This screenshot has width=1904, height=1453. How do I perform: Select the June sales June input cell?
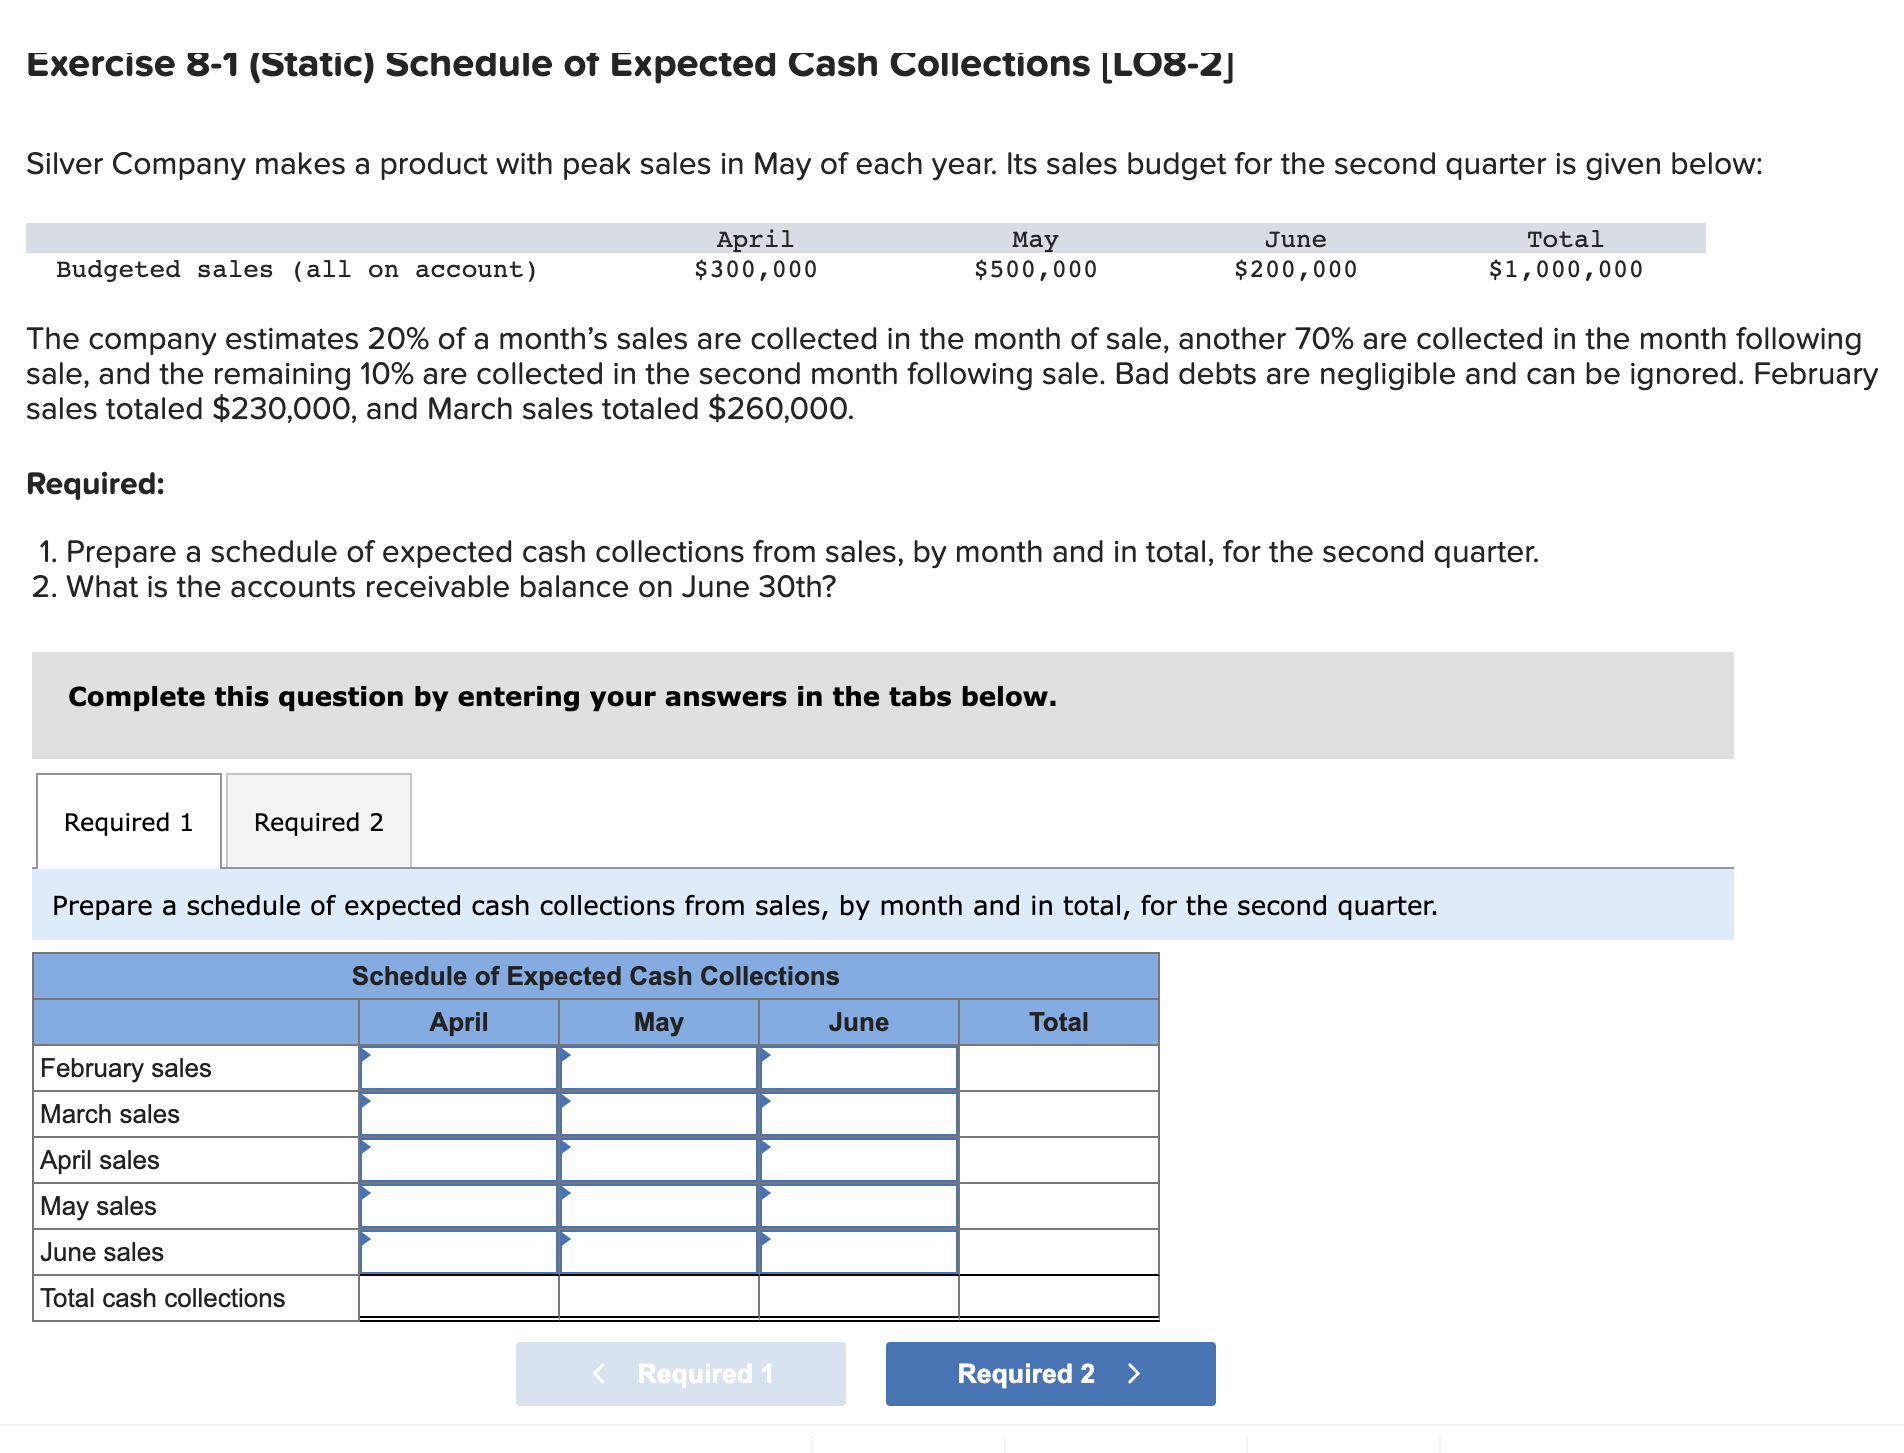pos(858,1251)
